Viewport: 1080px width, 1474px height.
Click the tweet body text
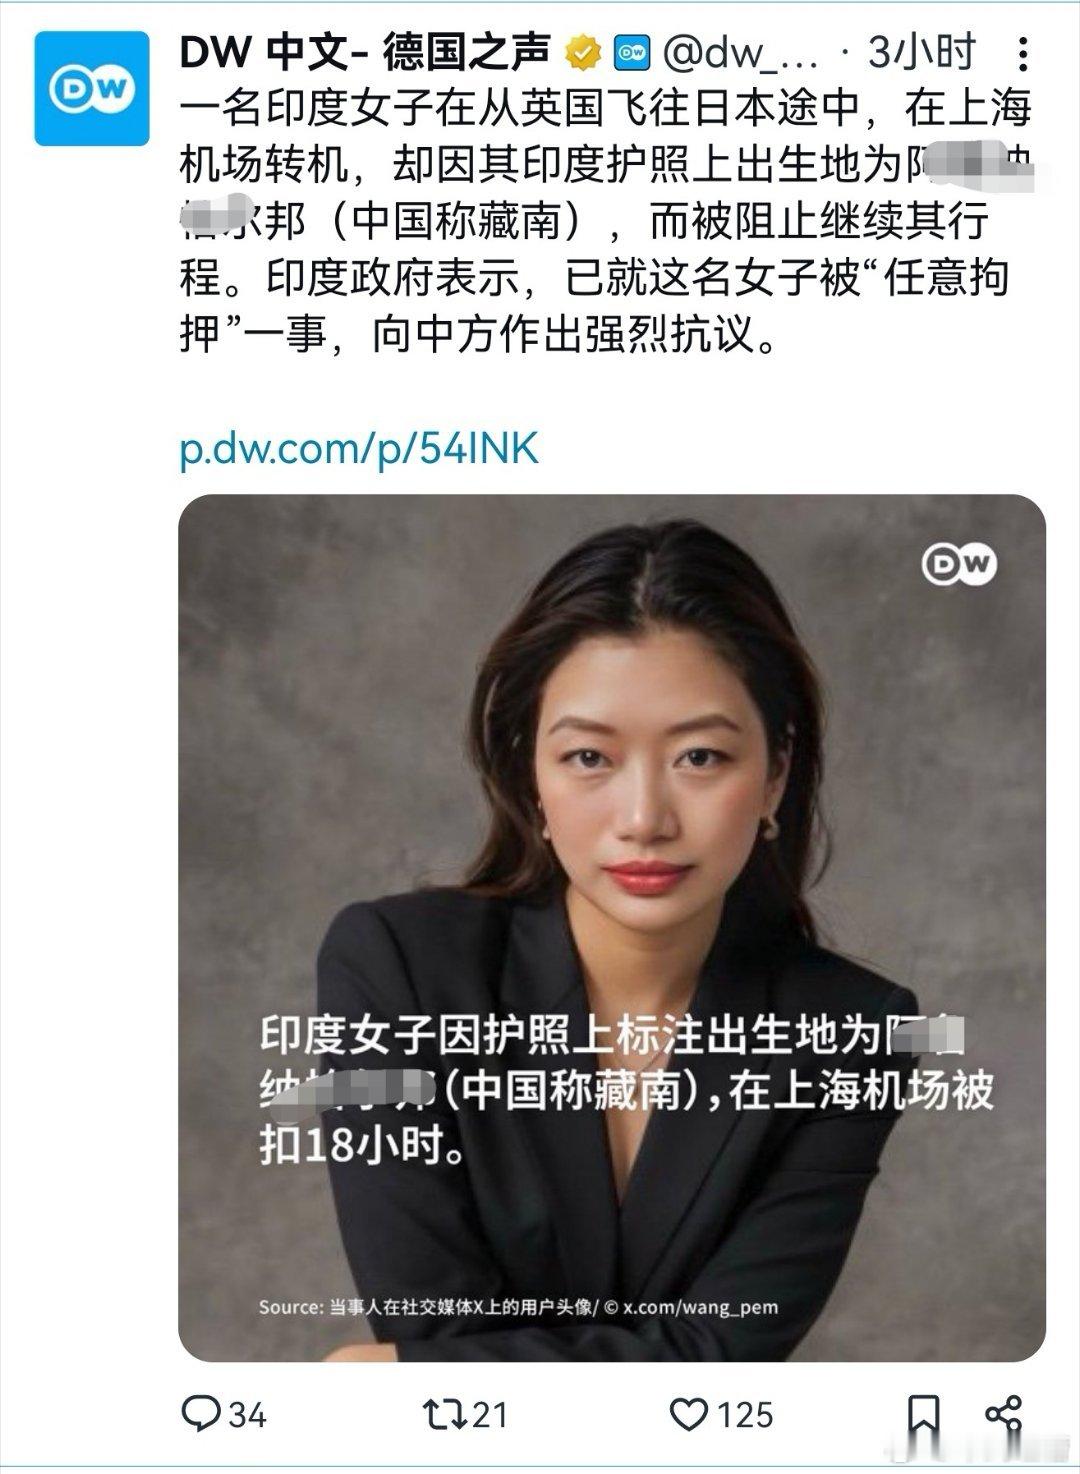[x=607, y=221]
